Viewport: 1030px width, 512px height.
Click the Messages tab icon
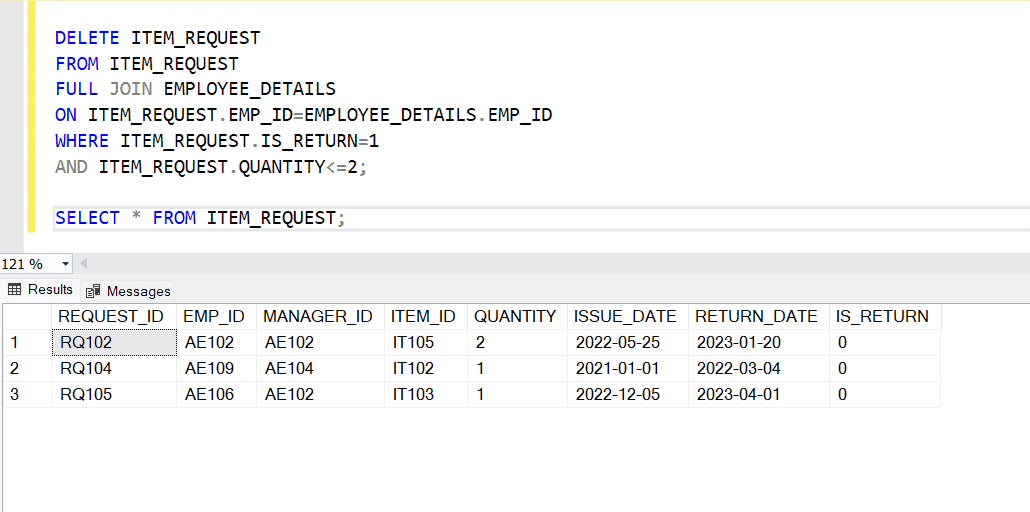[x=93, y=291]
